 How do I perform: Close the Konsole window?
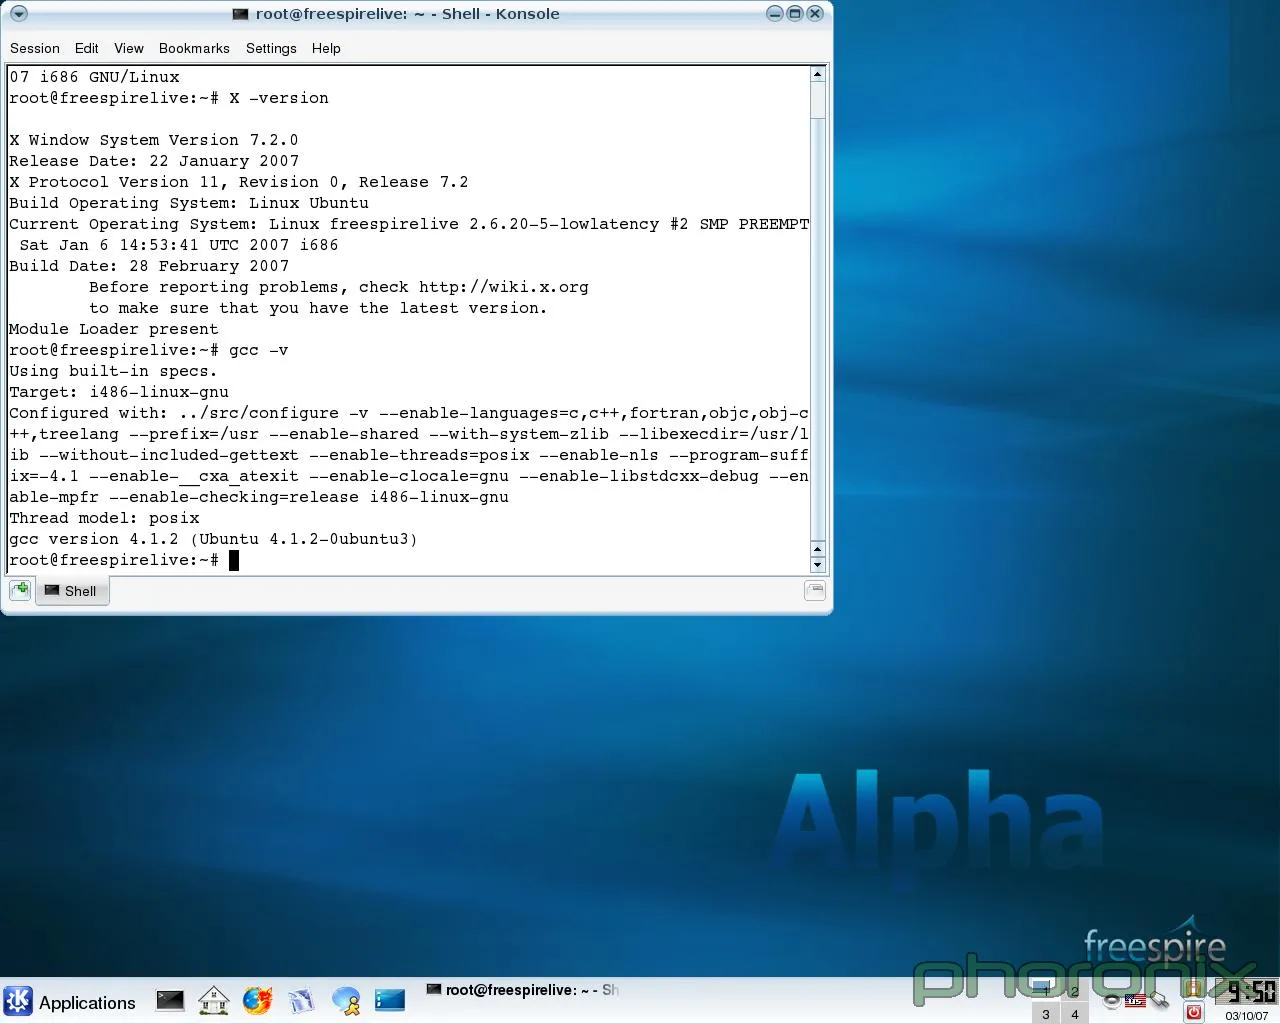[x=815, y=14]
